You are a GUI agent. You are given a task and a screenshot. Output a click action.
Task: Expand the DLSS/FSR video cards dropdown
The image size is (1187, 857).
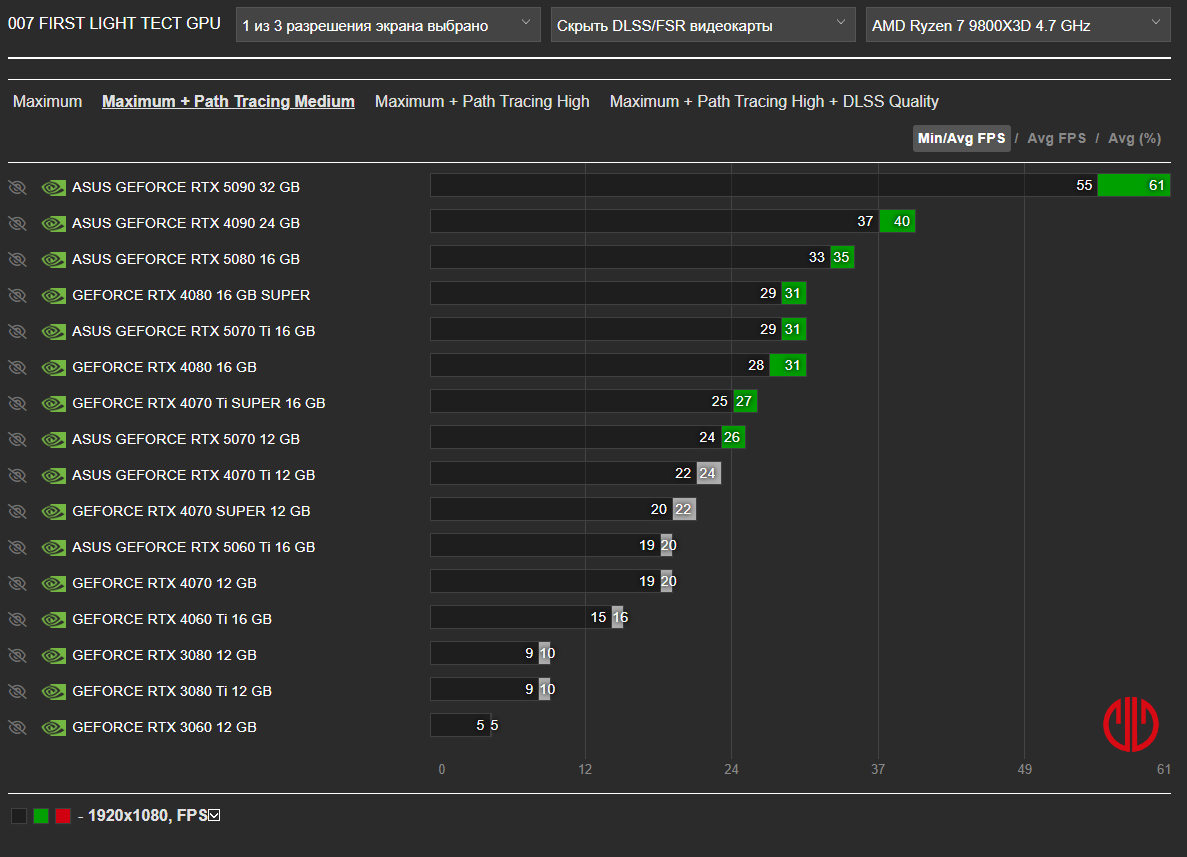click(x=703, y=25)
